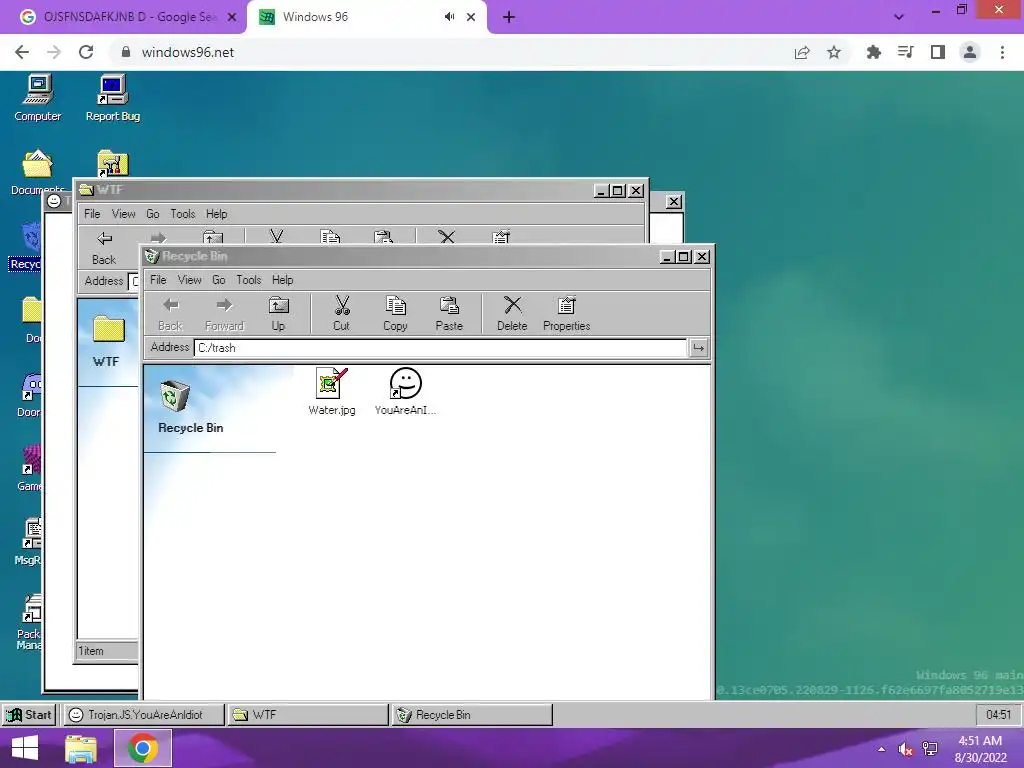Viewport: 1024px width, 768px height.
Task: Open File menu in Recycle Bin
Action: (x=158, y=280)
